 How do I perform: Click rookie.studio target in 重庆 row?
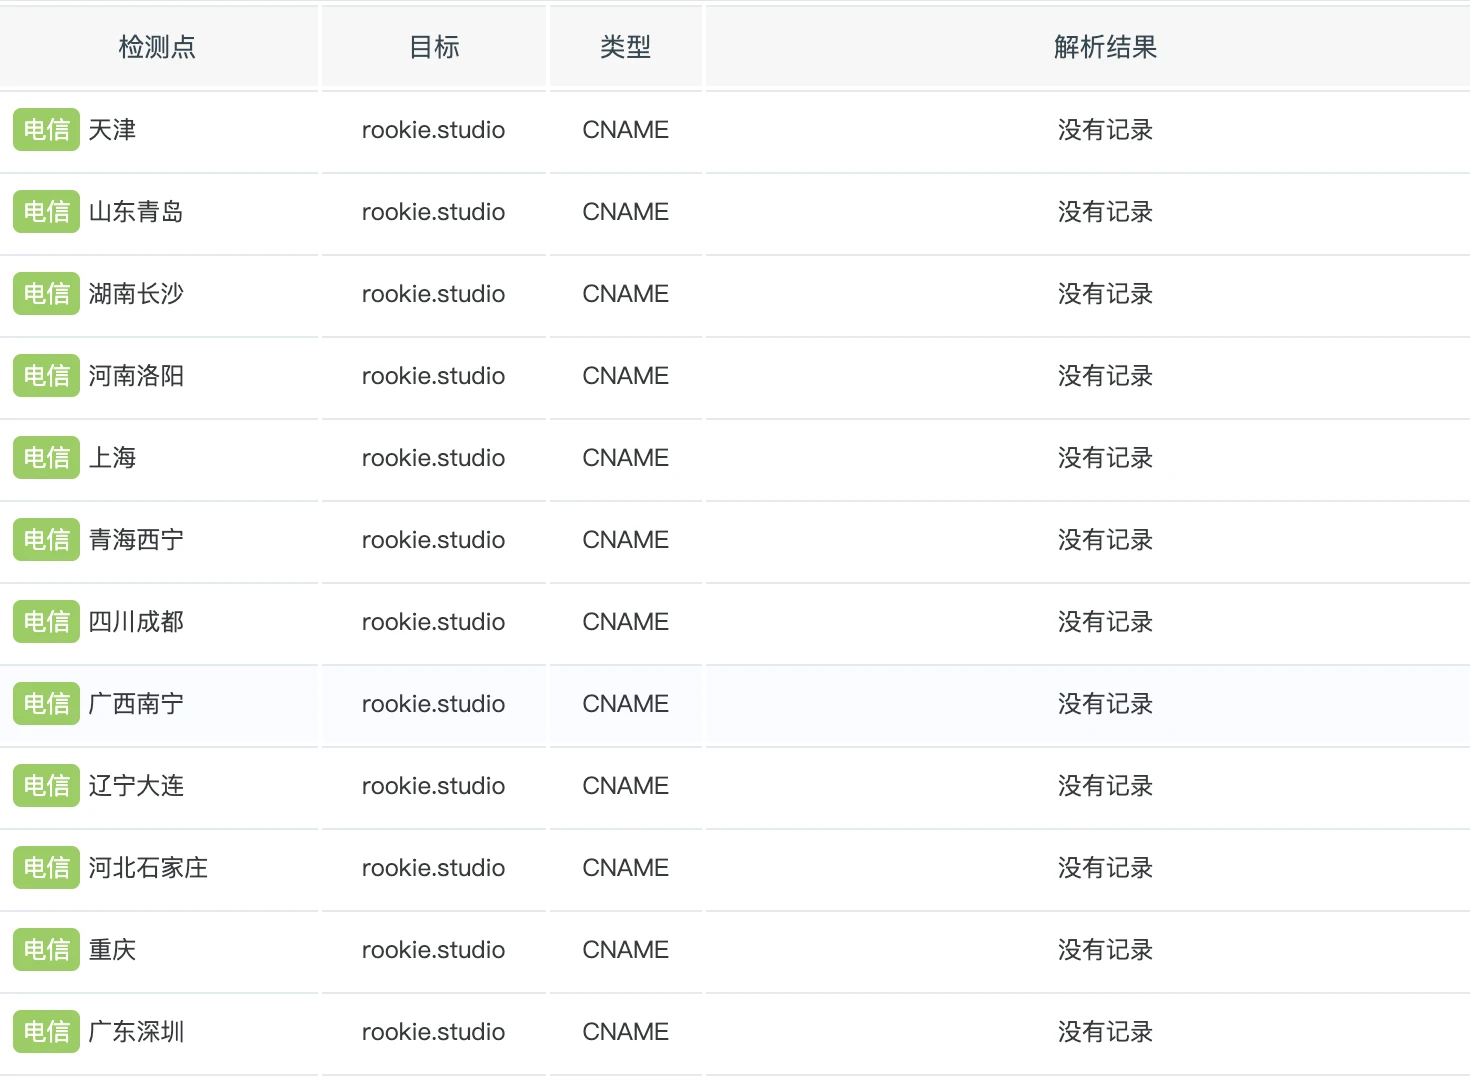[x=433, y=950]
